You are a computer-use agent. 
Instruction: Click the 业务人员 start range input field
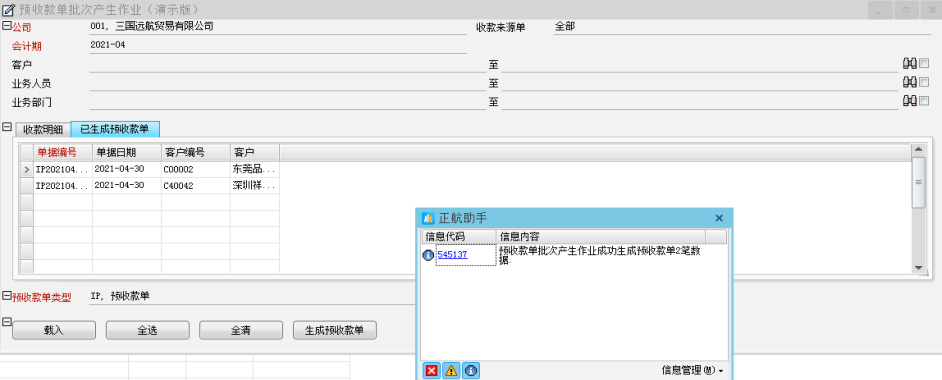pos(287,82)
